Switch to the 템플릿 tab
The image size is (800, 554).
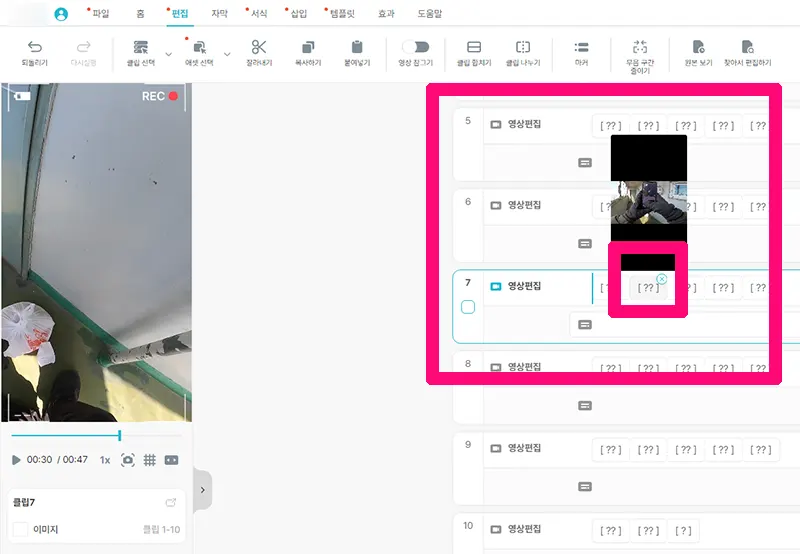(342, 14)
